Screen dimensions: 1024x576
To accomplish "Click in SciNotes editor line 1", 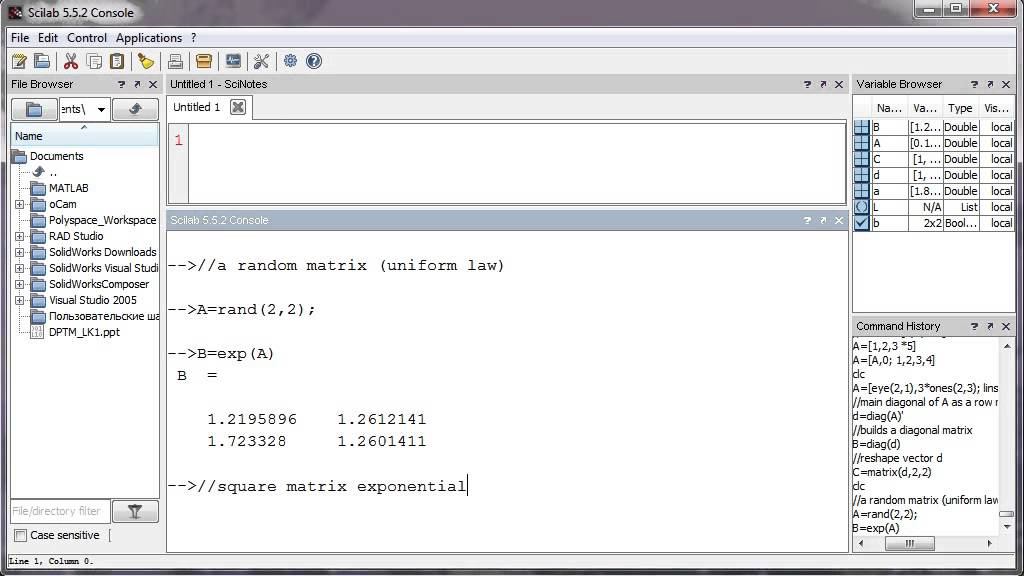I will [516, 140].
